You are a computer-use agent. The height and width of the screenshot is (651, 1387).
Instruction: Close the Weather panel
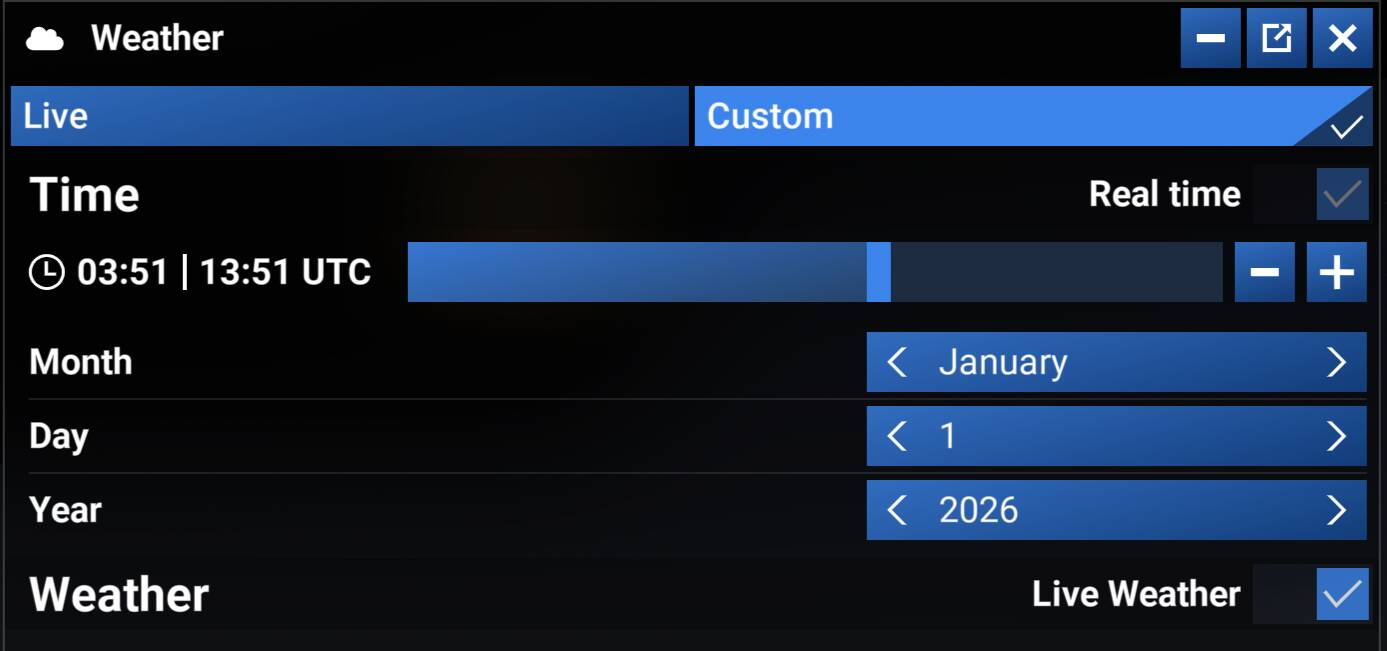pos(1342,39)
